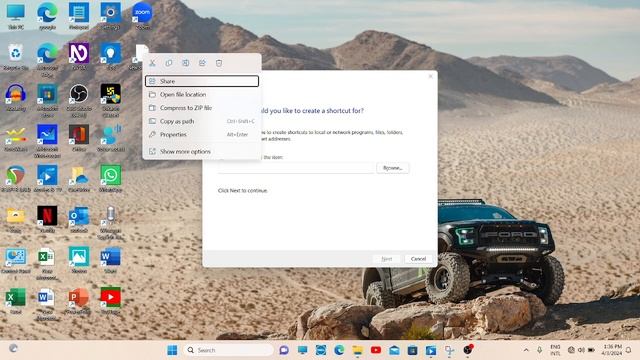Click the Rename icon in context menu

pyautogui.click(x=186, y=63)
